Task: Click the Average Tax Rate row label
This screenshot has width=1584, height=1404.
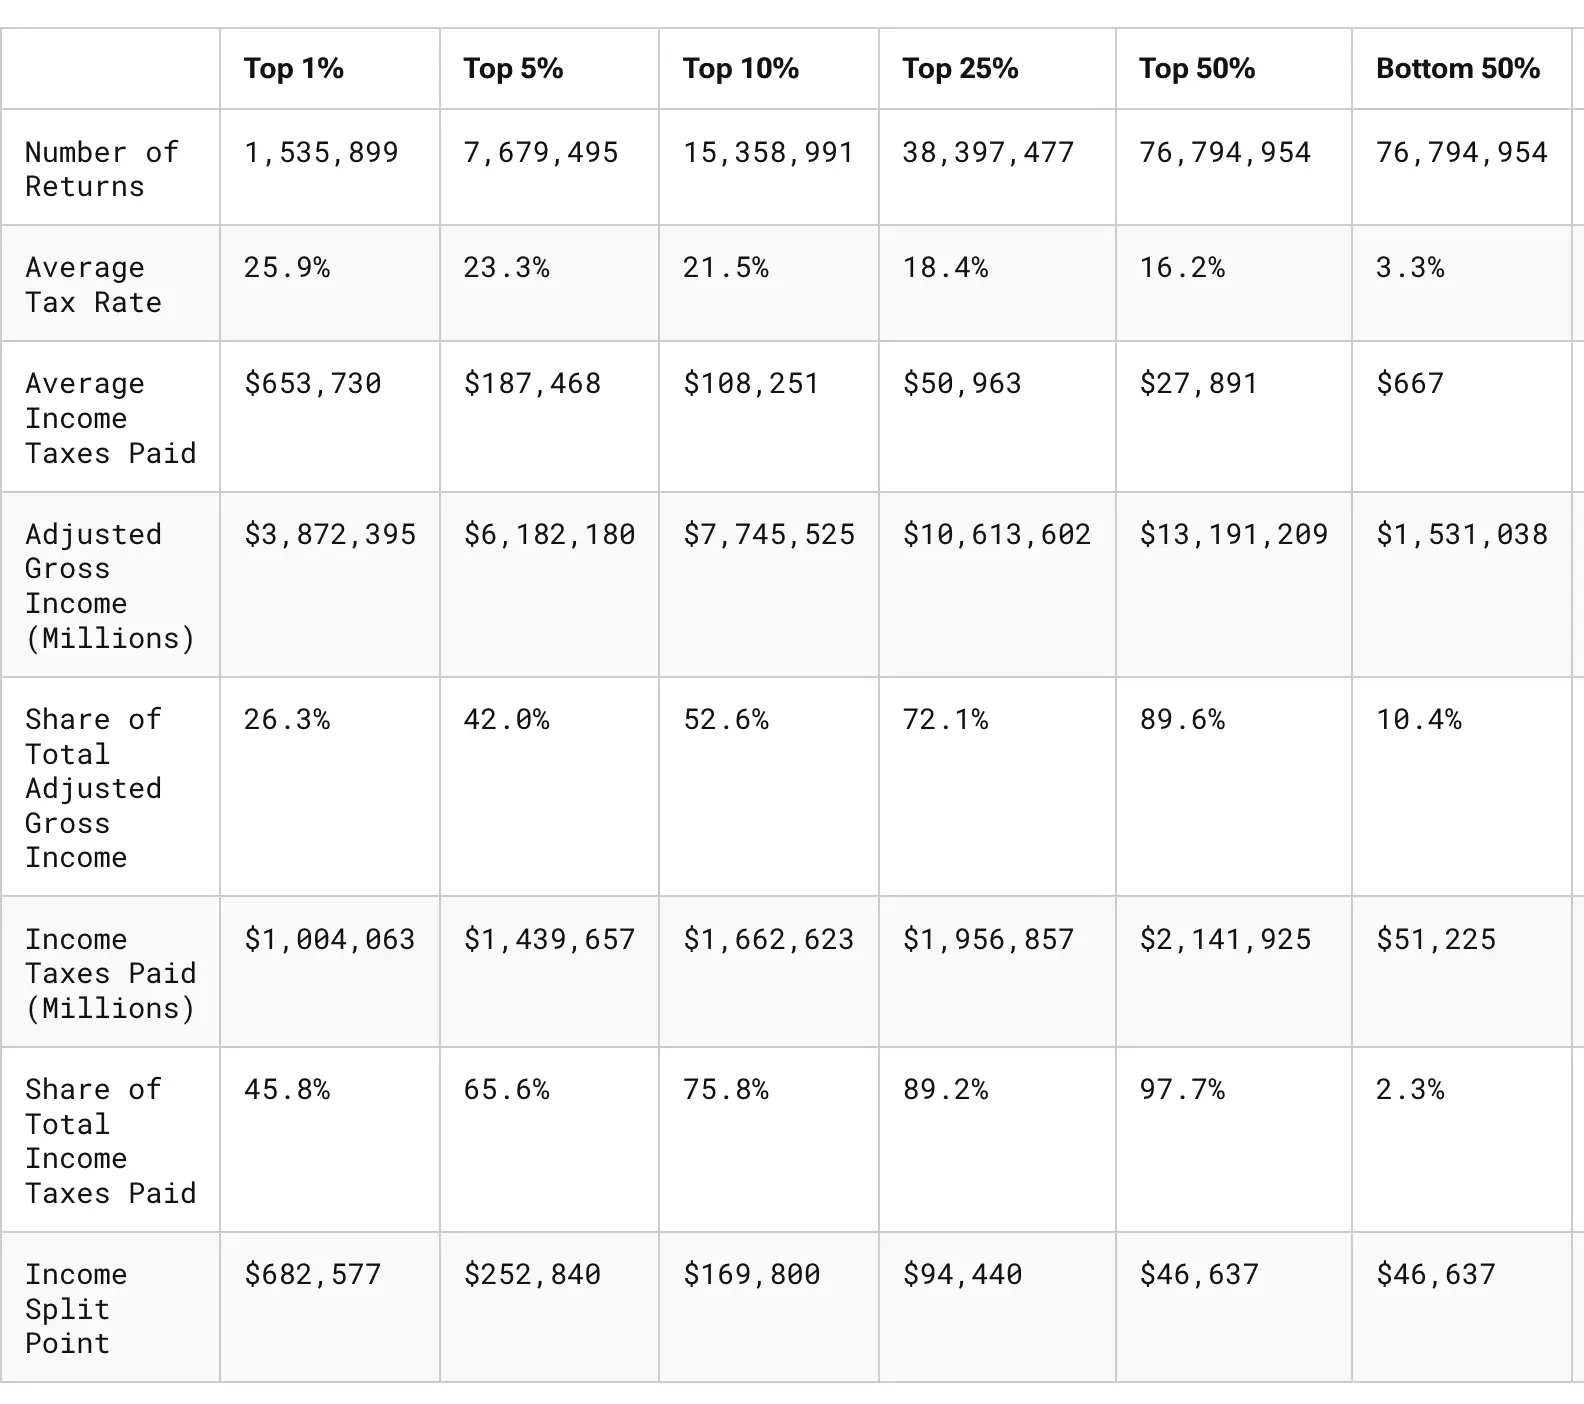Action: [x=93, y=285]
